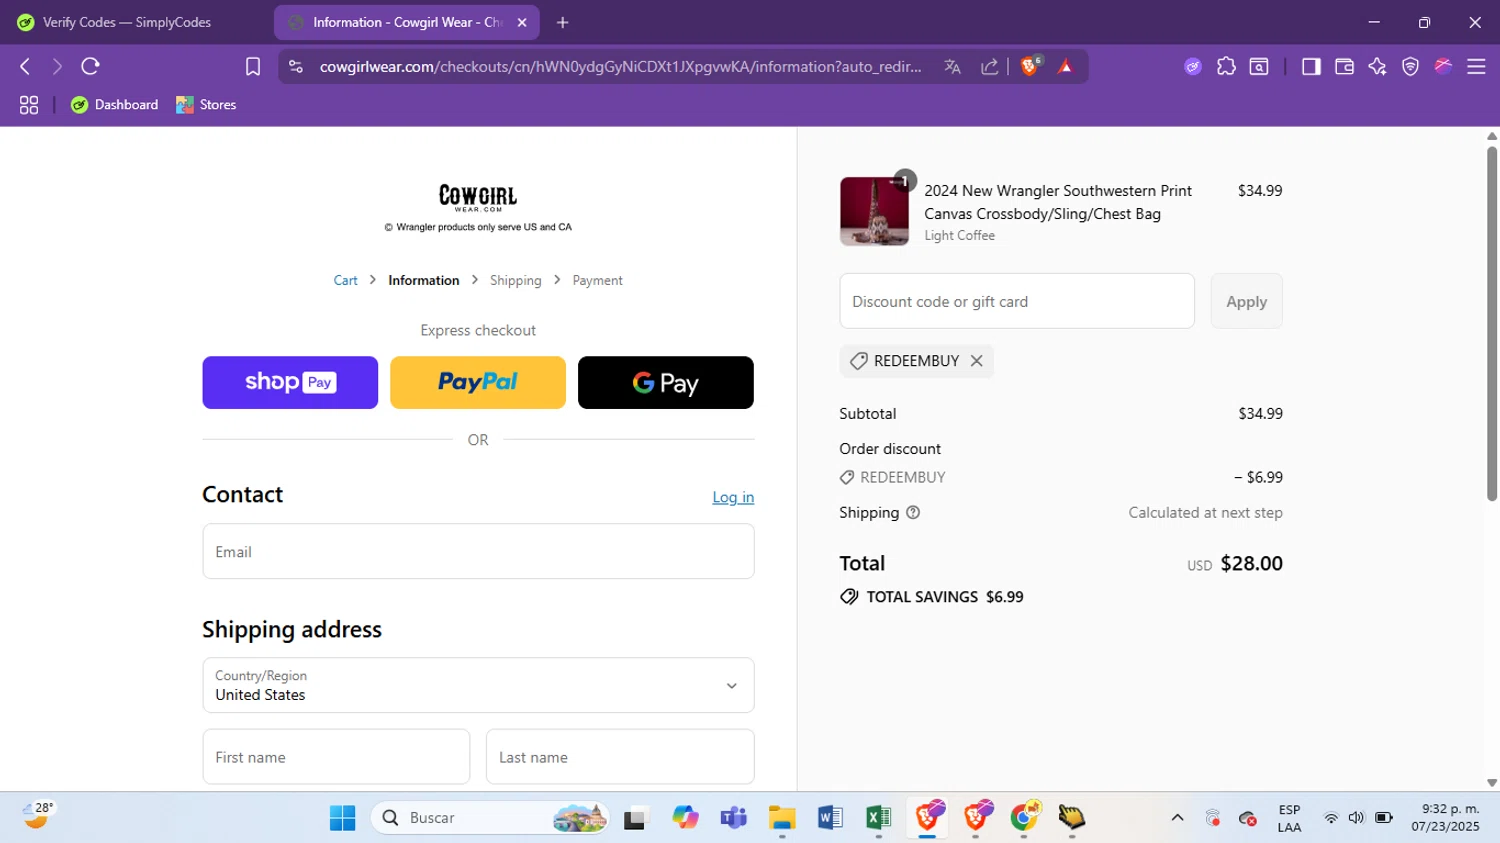The height and width of the screenshot is (843, 1500).
Task: Open the clock and date 07/23/2025
Action: tap(1445, 818)
